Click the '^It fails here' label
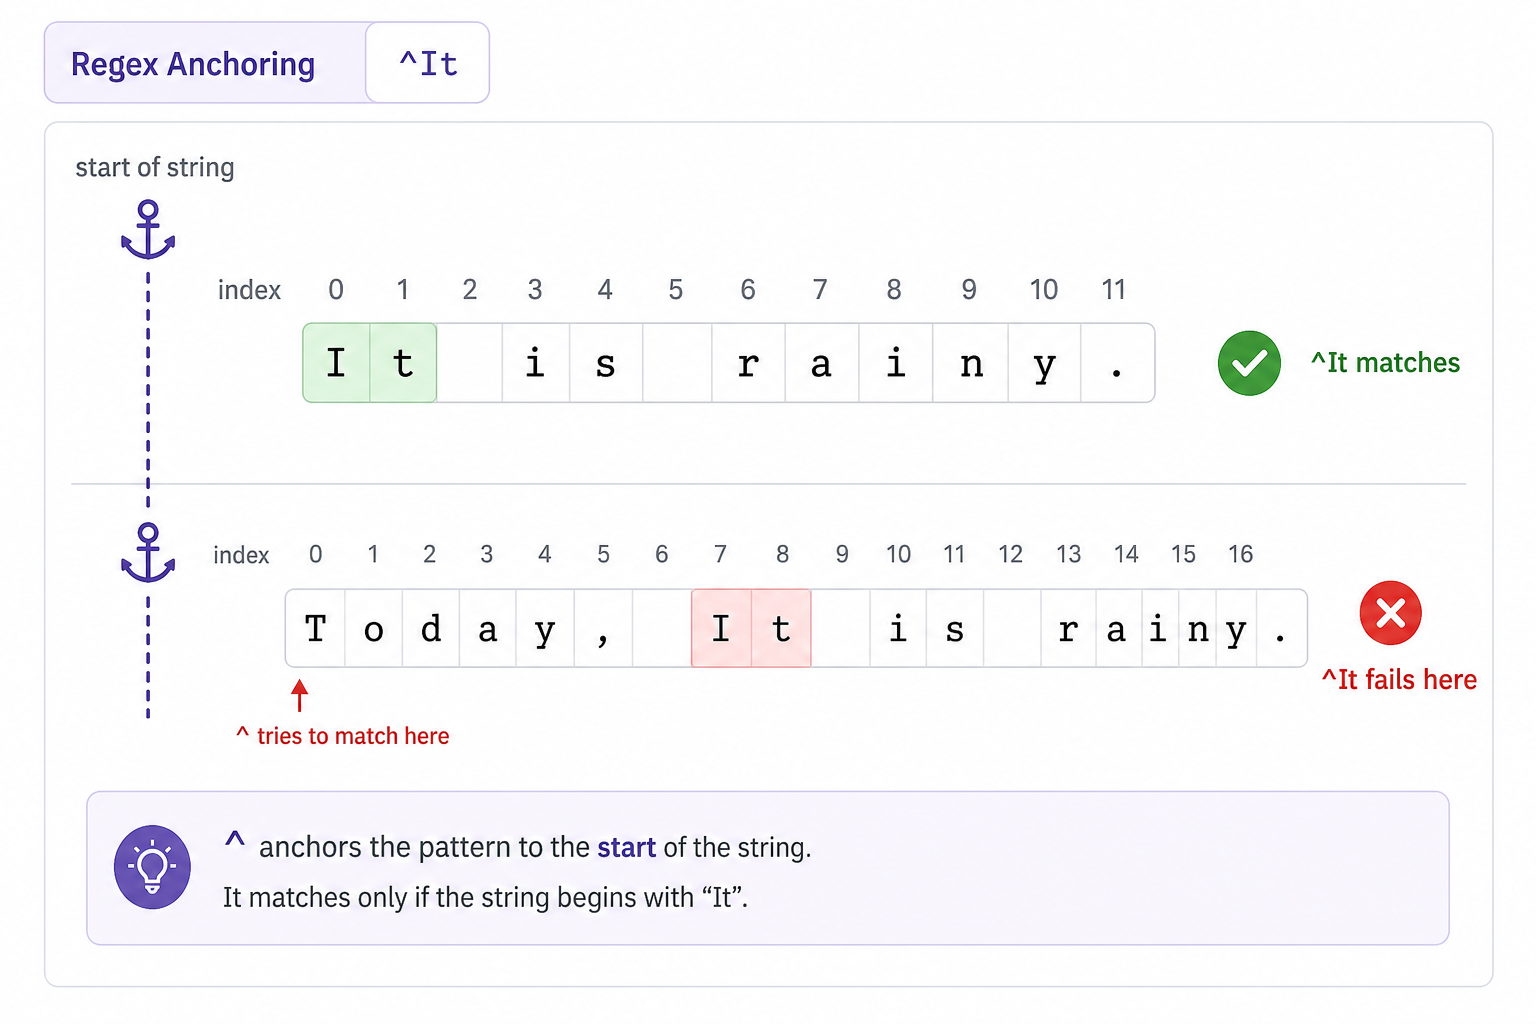 (1399, 680)
